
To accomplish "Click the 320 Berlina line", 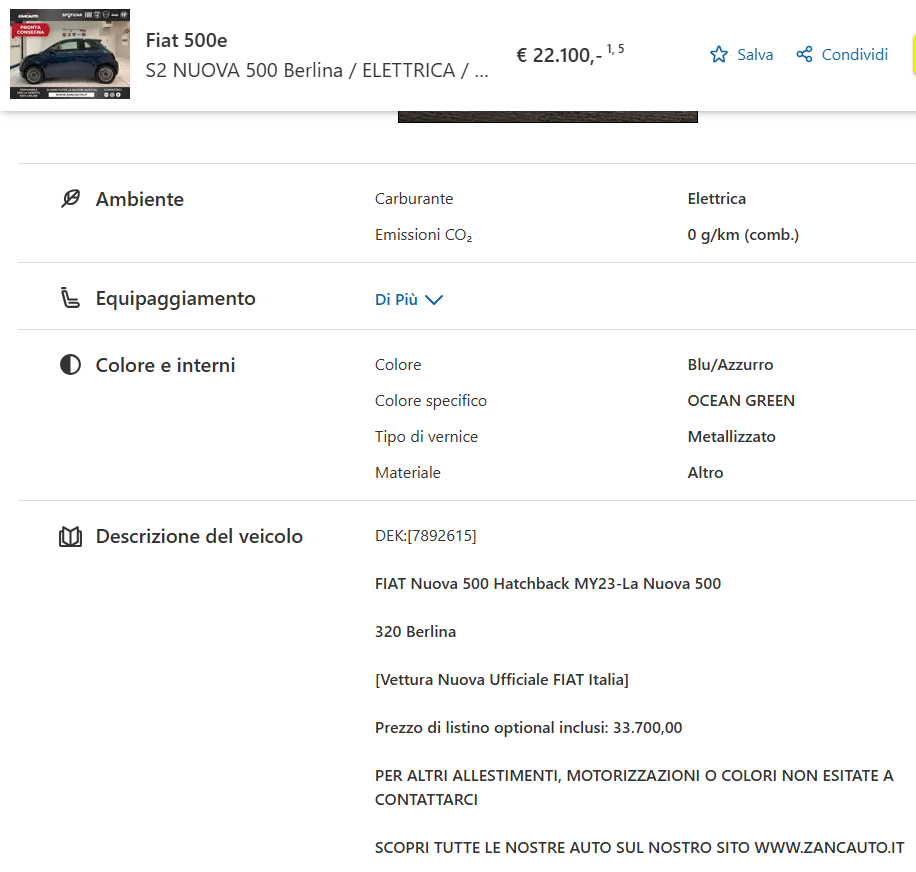I will tap(415, 631).
